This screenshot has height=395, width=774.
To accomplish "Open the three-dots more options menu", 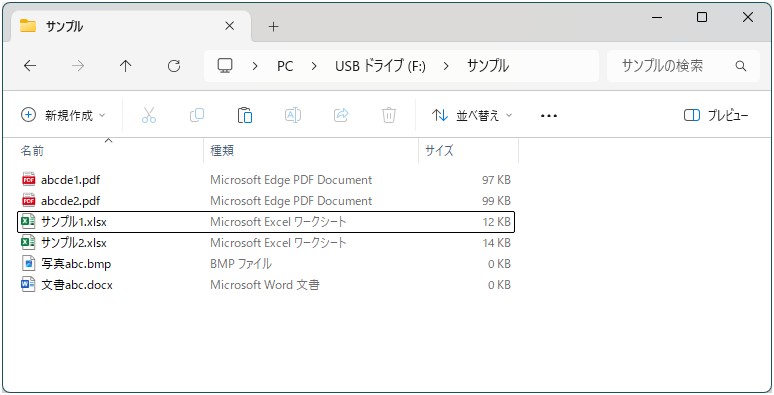I will pos(549,116).
